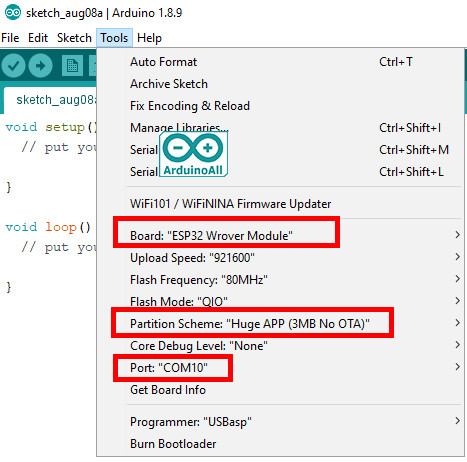Expand Port "COM10" submenu
The image size is (467, 462).
click(x=280, y=368)
